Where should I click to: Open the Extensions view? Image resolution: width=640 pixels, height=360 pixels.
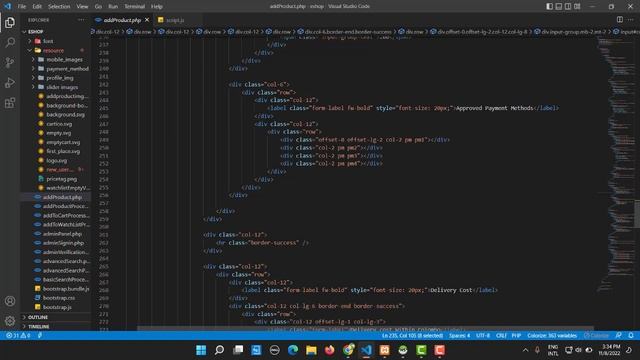[10, 102]
